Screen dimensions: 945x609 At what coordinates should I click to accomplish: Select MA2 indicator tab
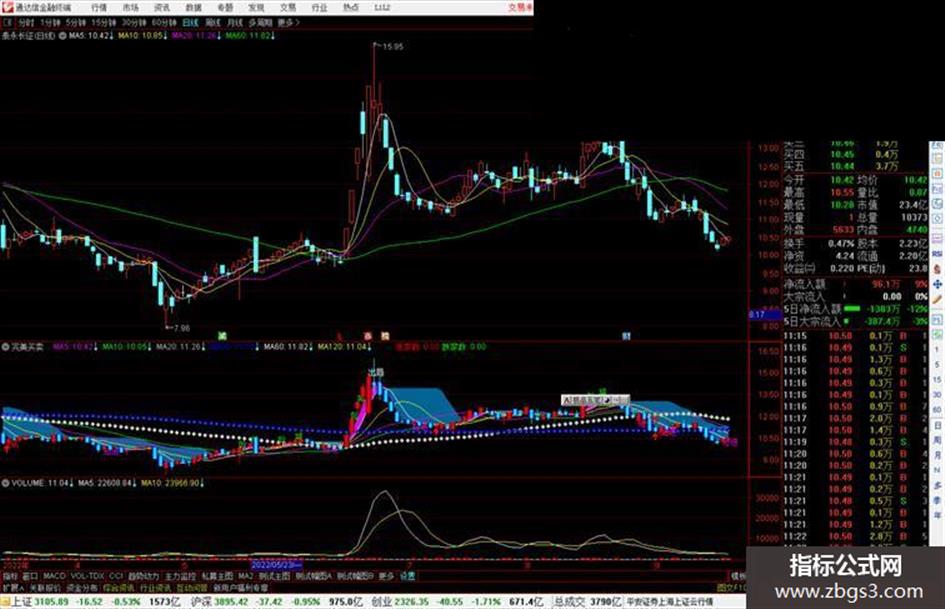[x=245, y=576]
